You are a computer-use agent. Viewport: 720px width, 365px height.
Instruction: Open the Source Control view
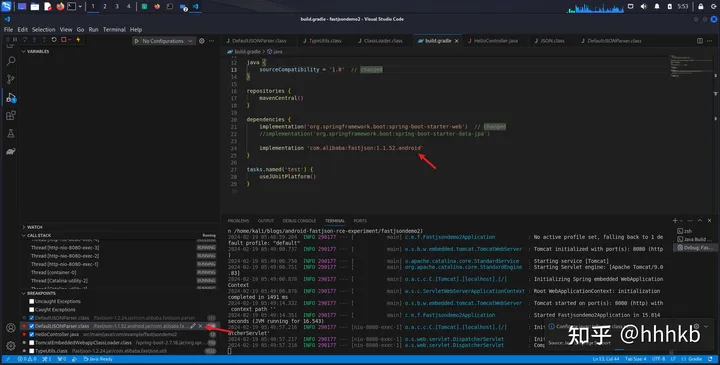click(x=11, y=79)
